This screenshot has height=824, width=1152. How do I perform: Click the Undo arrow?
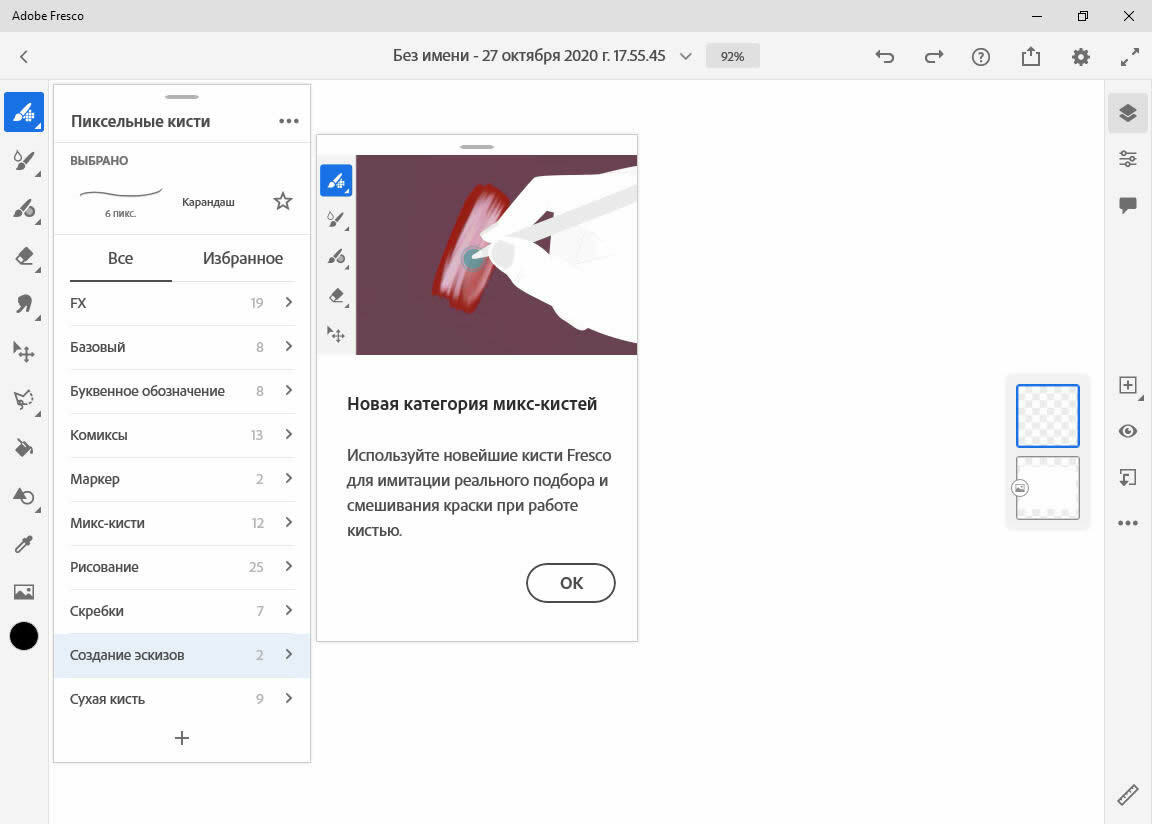(884, 57)
